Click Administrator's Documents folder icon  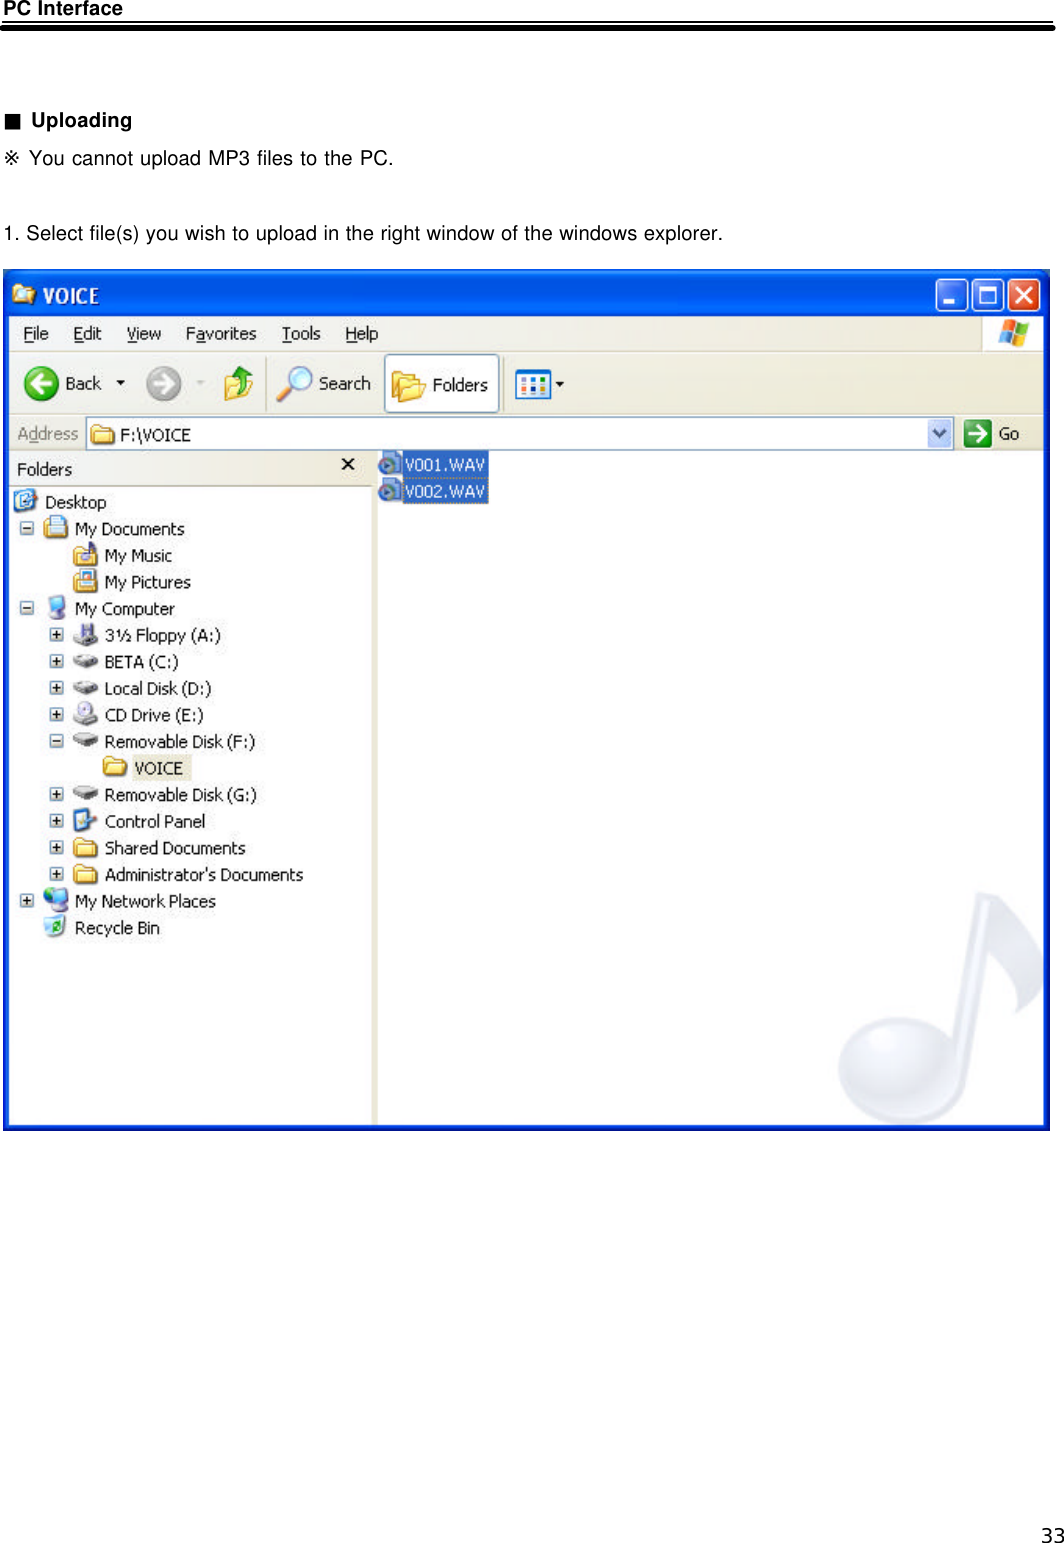point(86,874)
